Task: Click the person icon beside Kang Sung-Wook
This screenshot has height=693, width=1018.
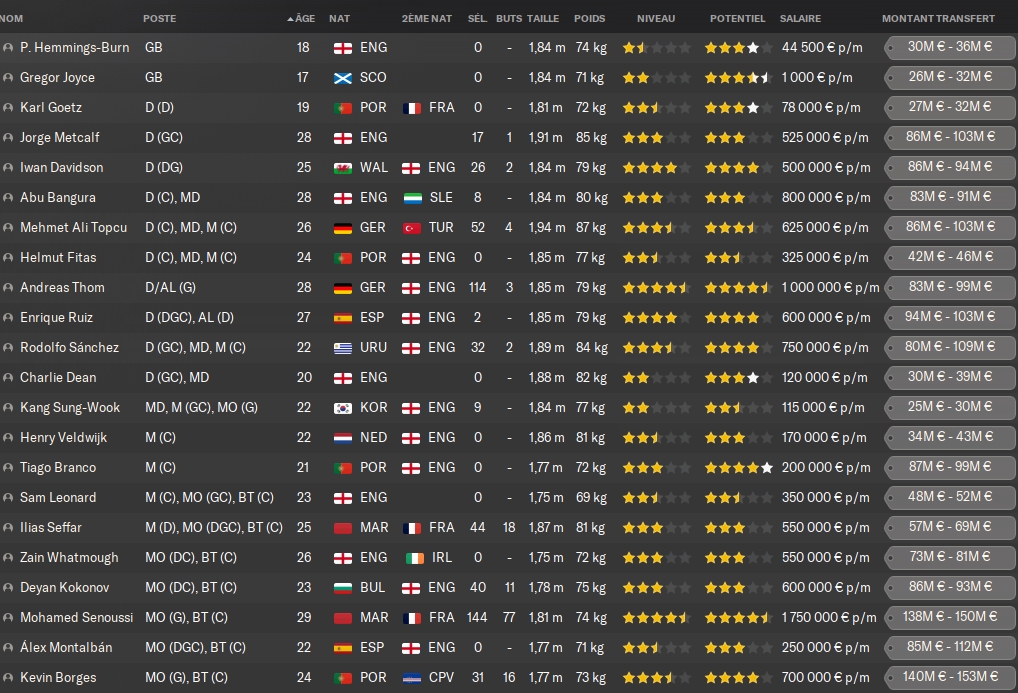Action: click(8, 407)
